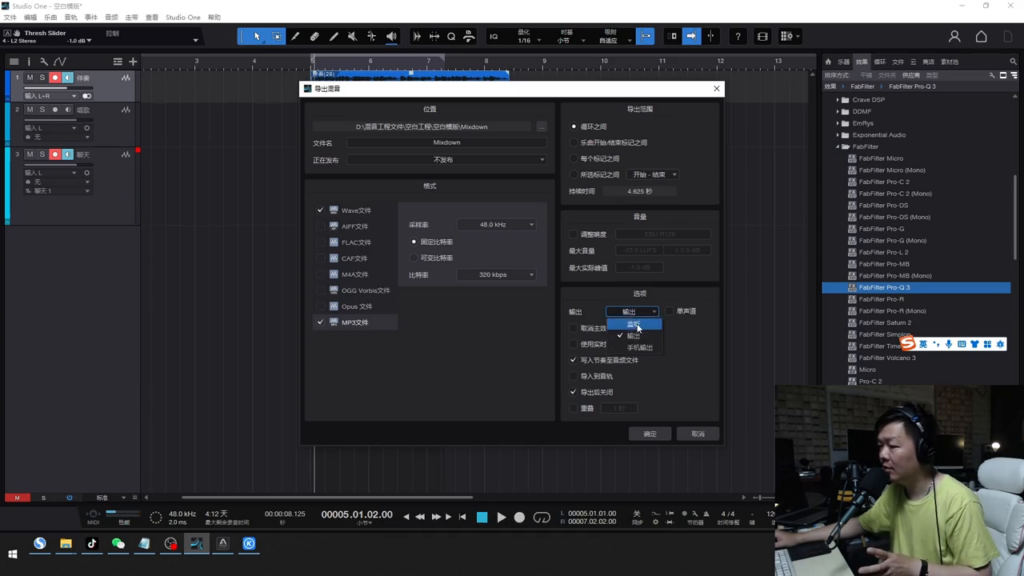The height and width of the screenshot is (576, 1024).
Task: Edit the Mixdown file name field
Action: pyautogui.click(x=447, y=142)
